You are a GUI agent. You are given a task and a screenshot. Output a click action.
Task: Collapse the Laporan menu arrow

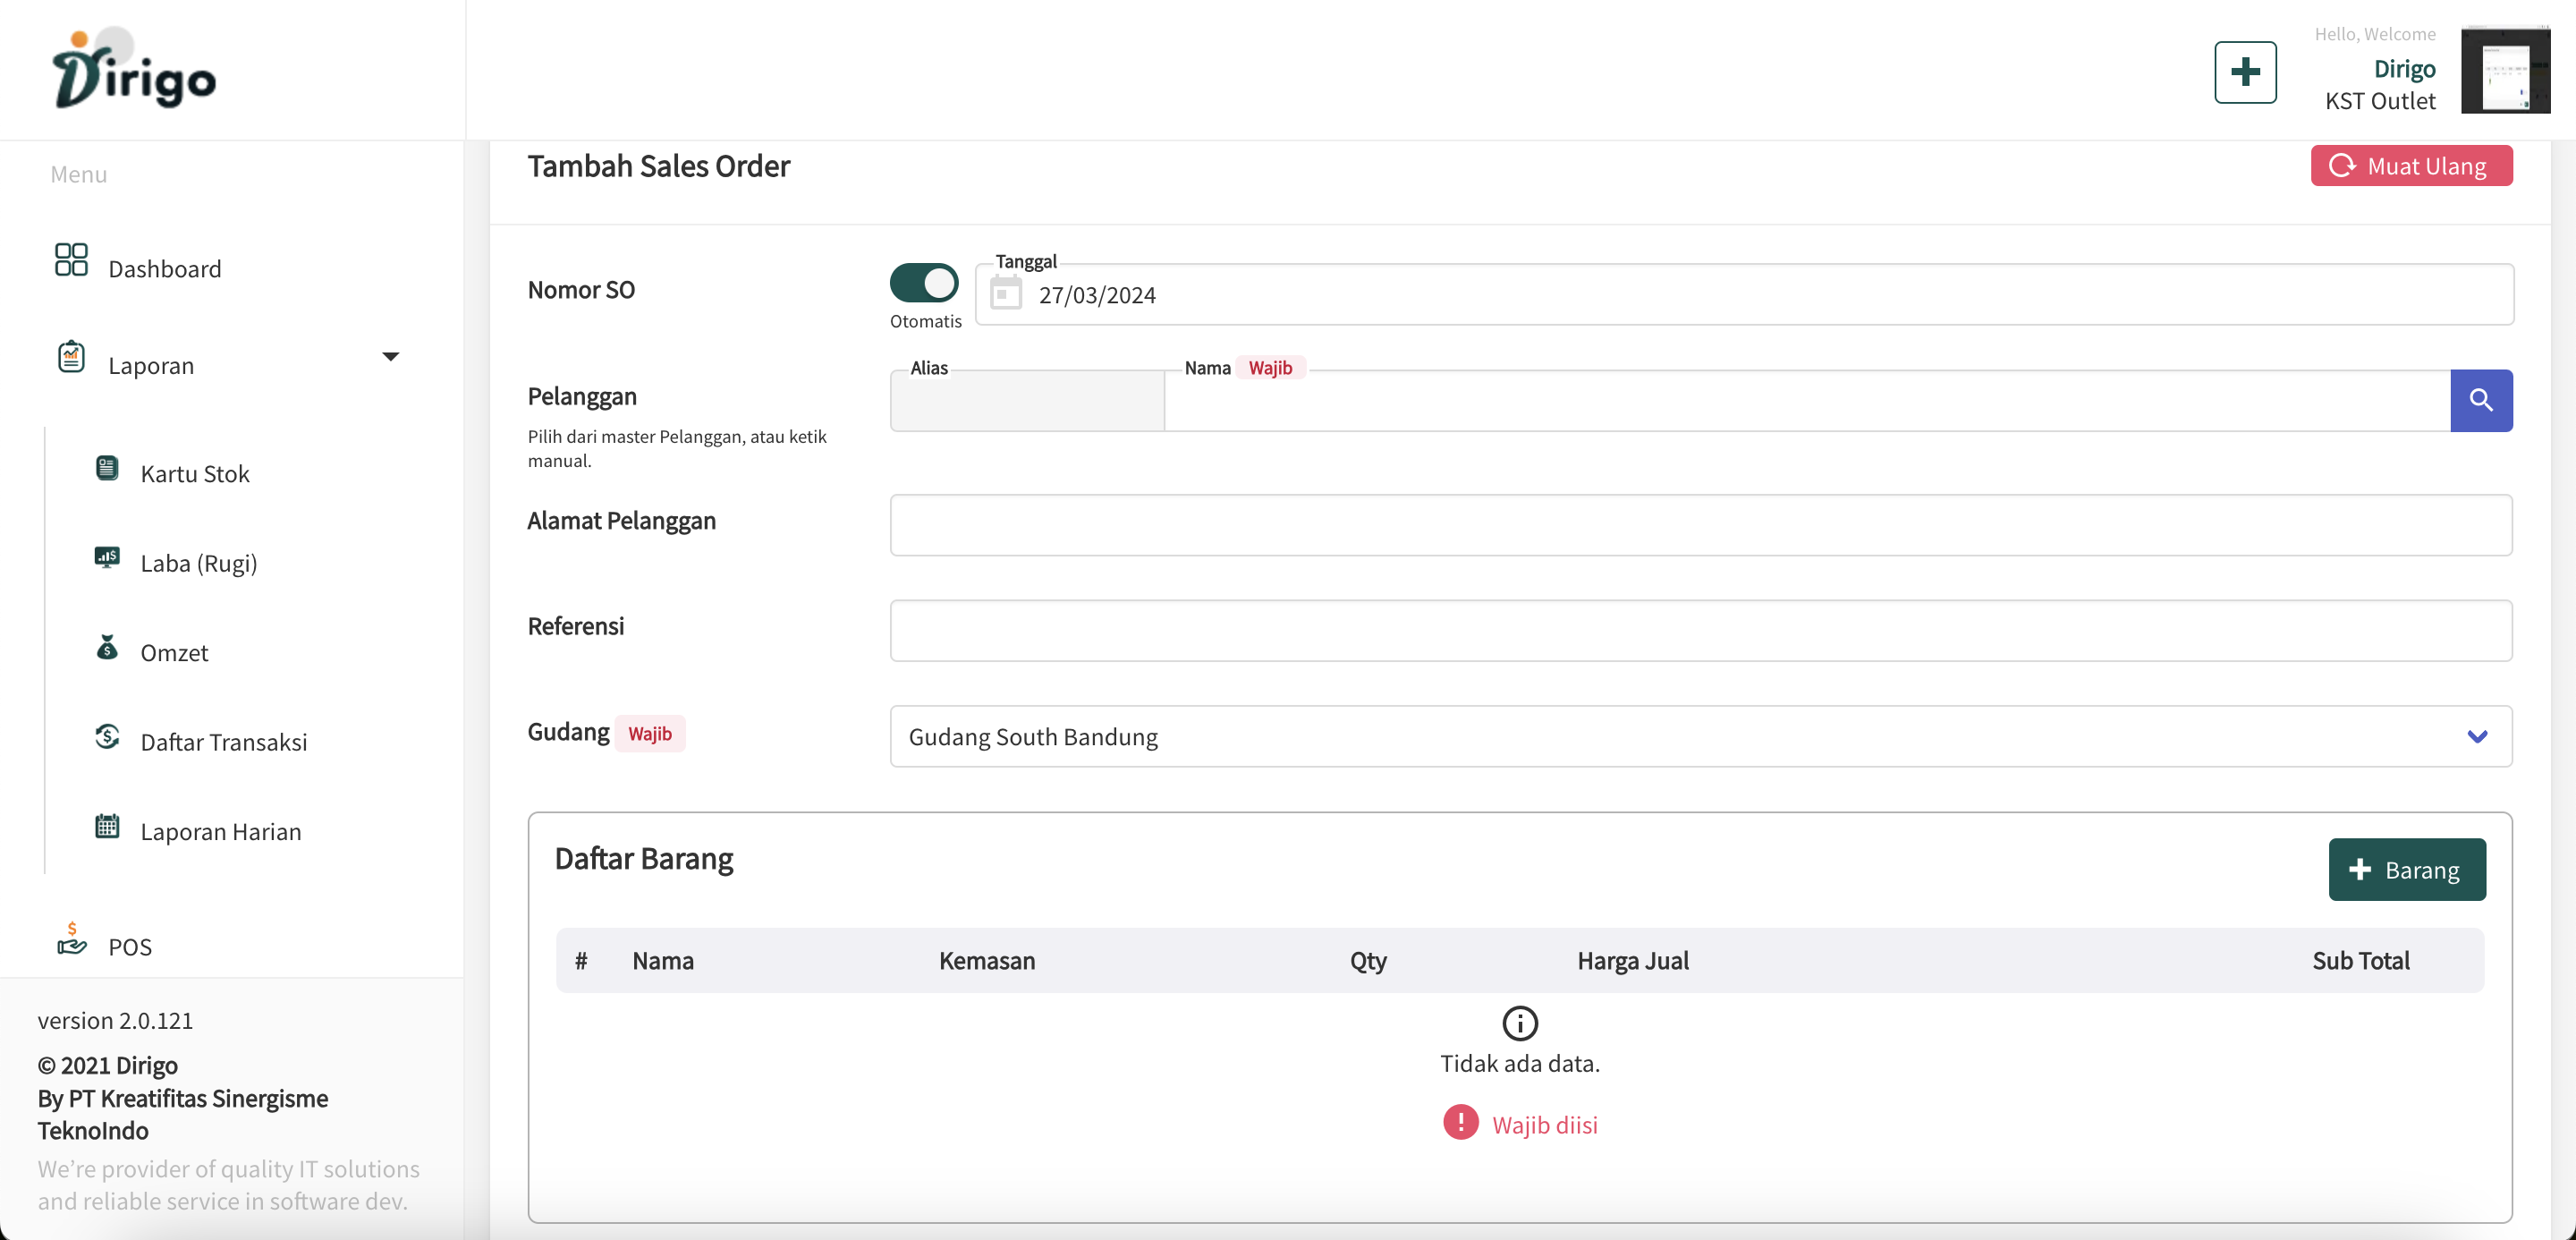coord(391,357)
